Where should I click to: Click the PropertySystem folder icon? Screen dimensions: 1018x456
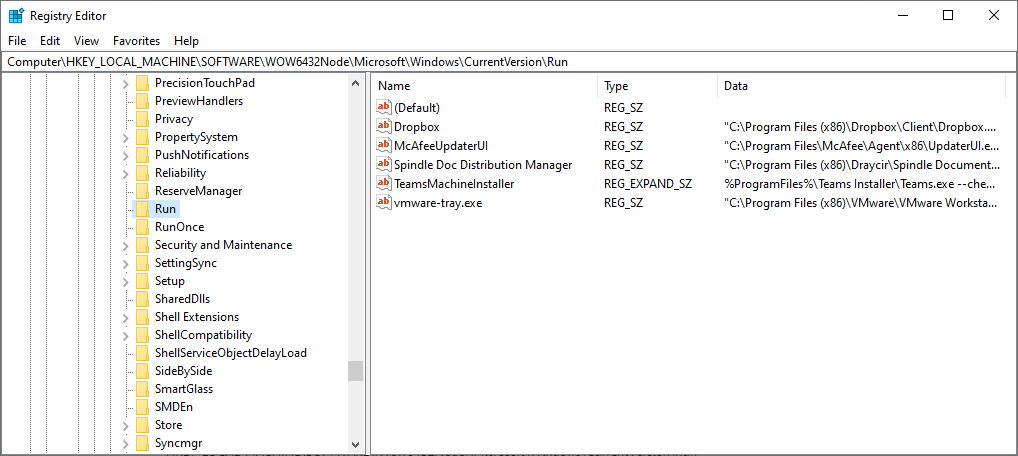143,137
